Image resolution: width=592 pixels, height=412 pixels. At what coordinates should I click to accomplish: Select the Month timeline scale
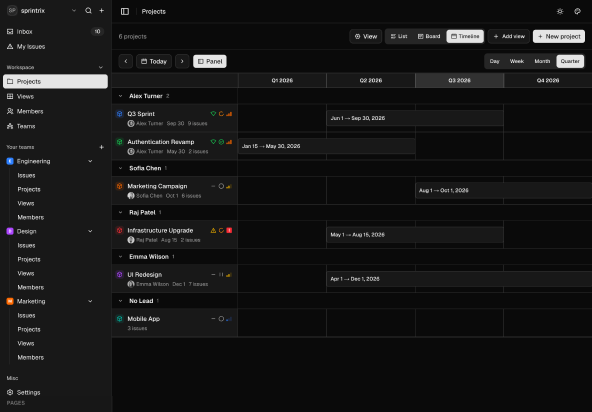pos(542,61)
